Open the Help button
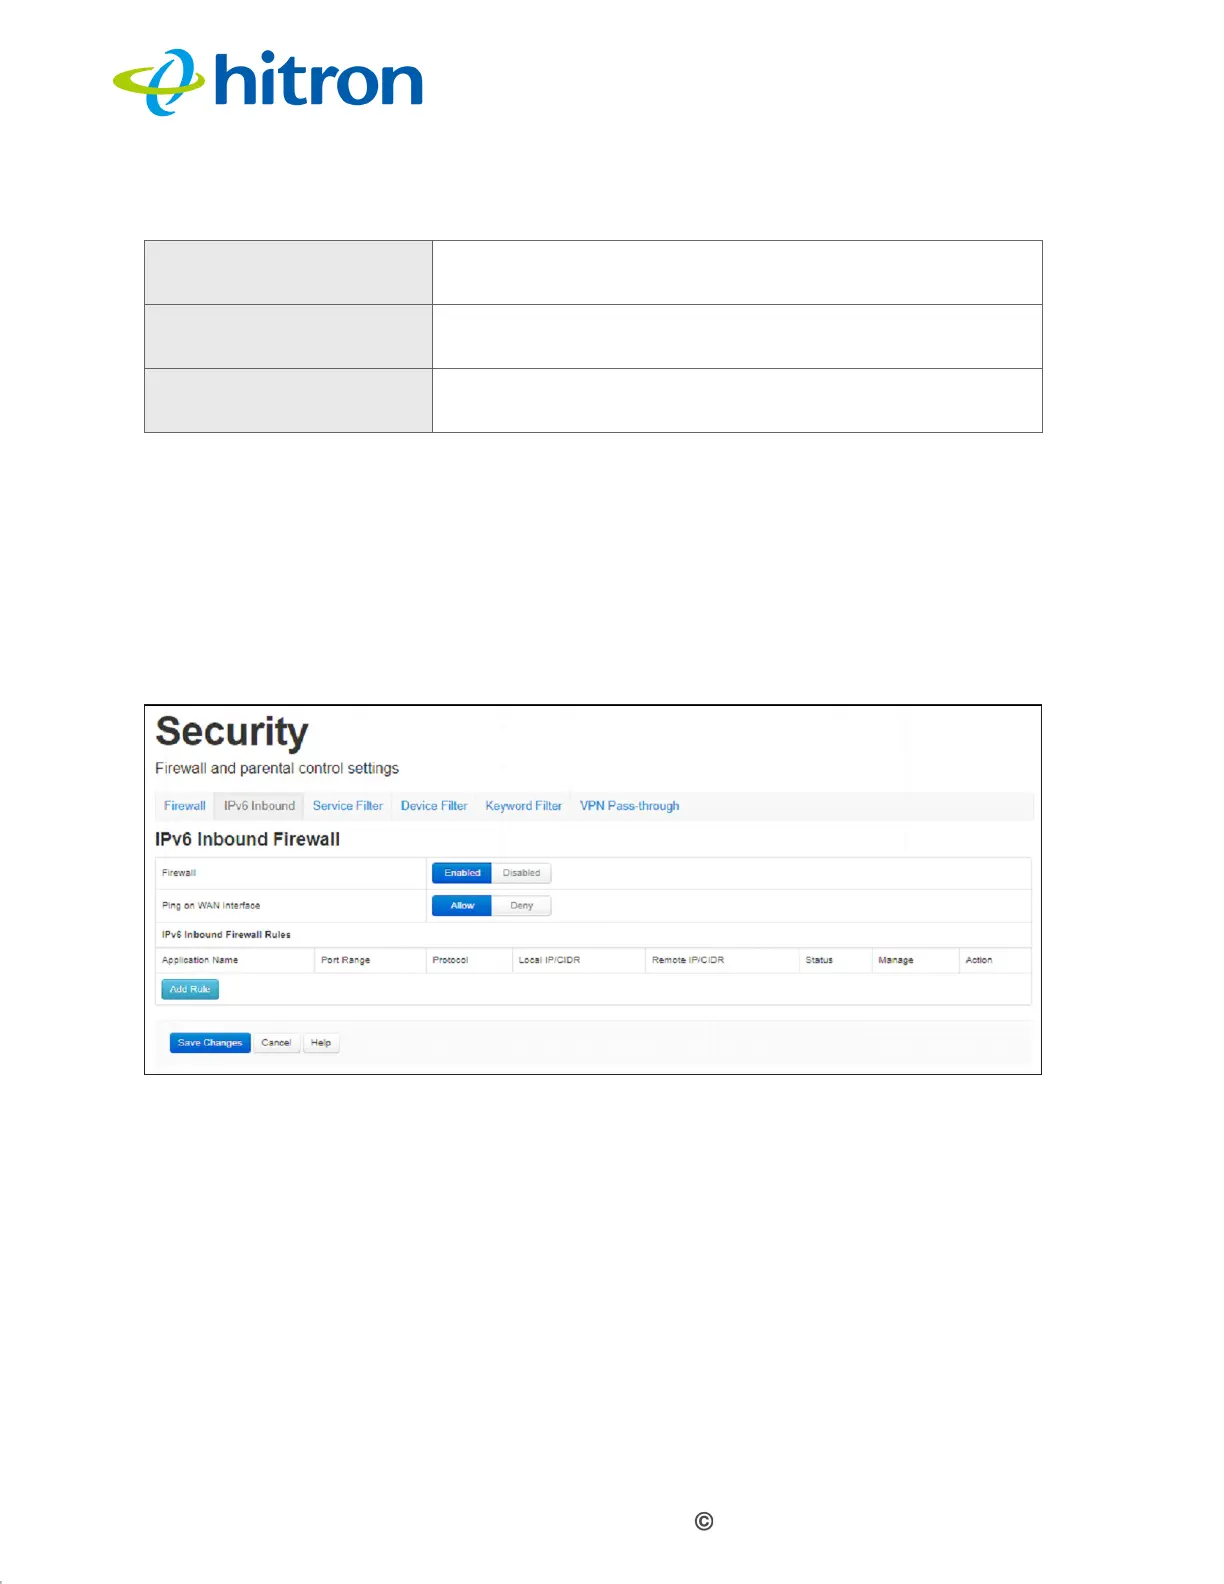Viewport: 1224px width, 1584px height. click(x=321, y=1043)
